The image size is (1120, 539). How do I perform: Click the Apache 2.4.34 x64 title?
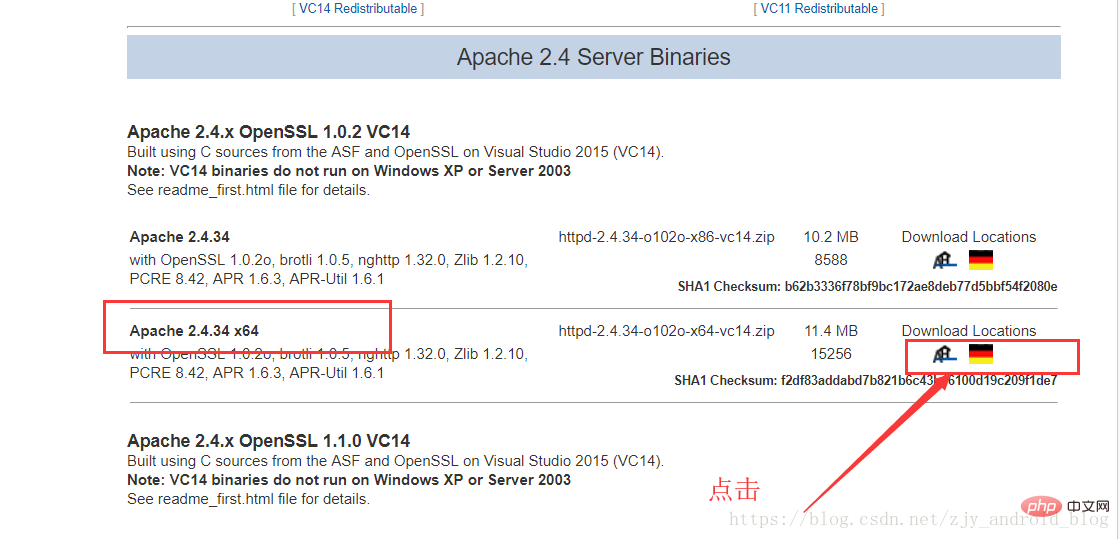194,331
